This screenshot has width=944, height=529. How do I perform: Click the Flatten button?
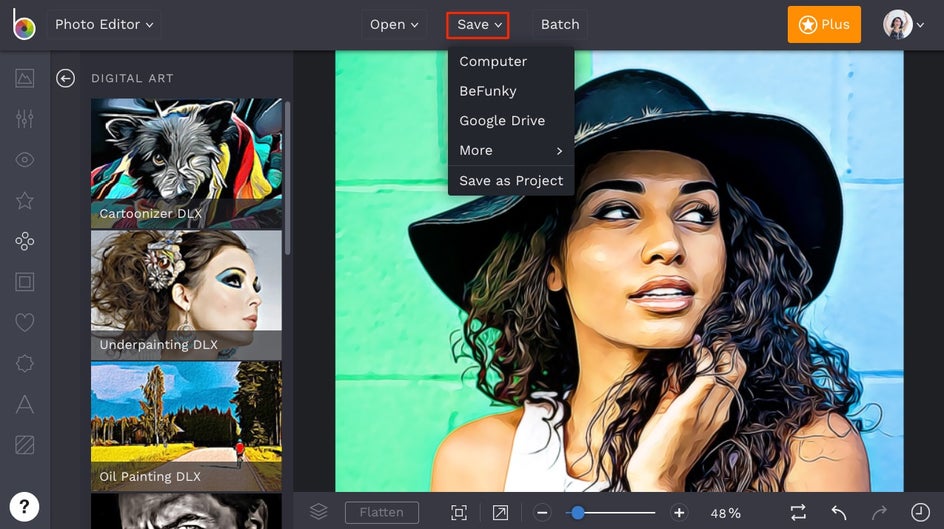[382, 512]
